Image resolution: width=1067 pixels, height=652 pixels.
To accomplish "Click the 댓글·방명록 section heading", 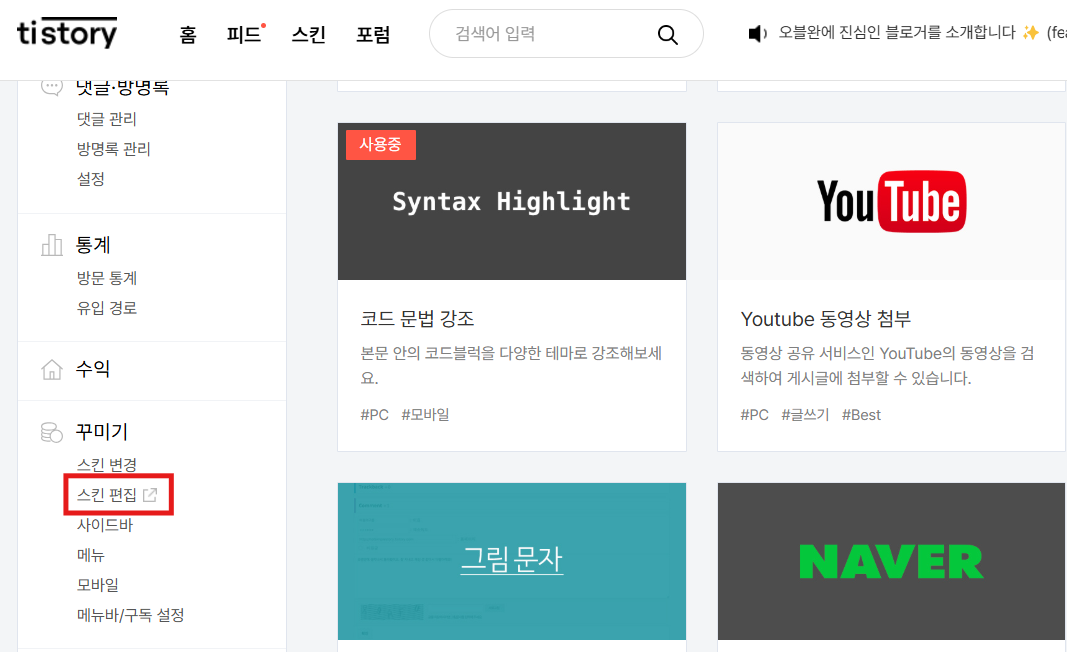I will (x=122, y=88).
